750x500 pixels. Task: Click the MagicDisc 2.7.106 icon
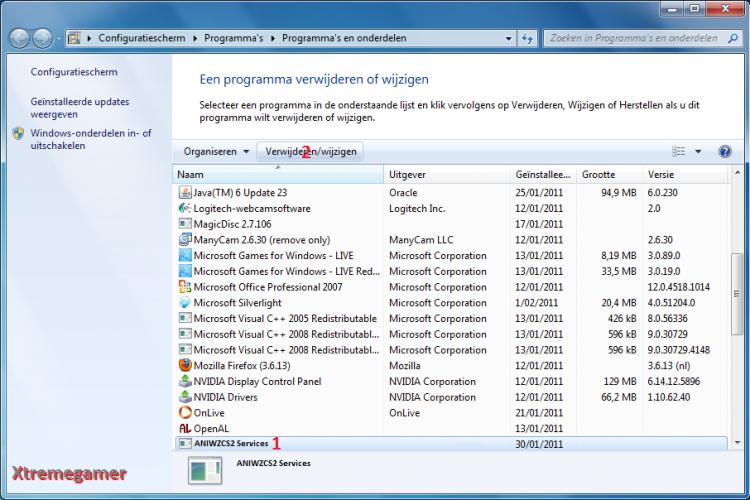click(x=185, y=224)
